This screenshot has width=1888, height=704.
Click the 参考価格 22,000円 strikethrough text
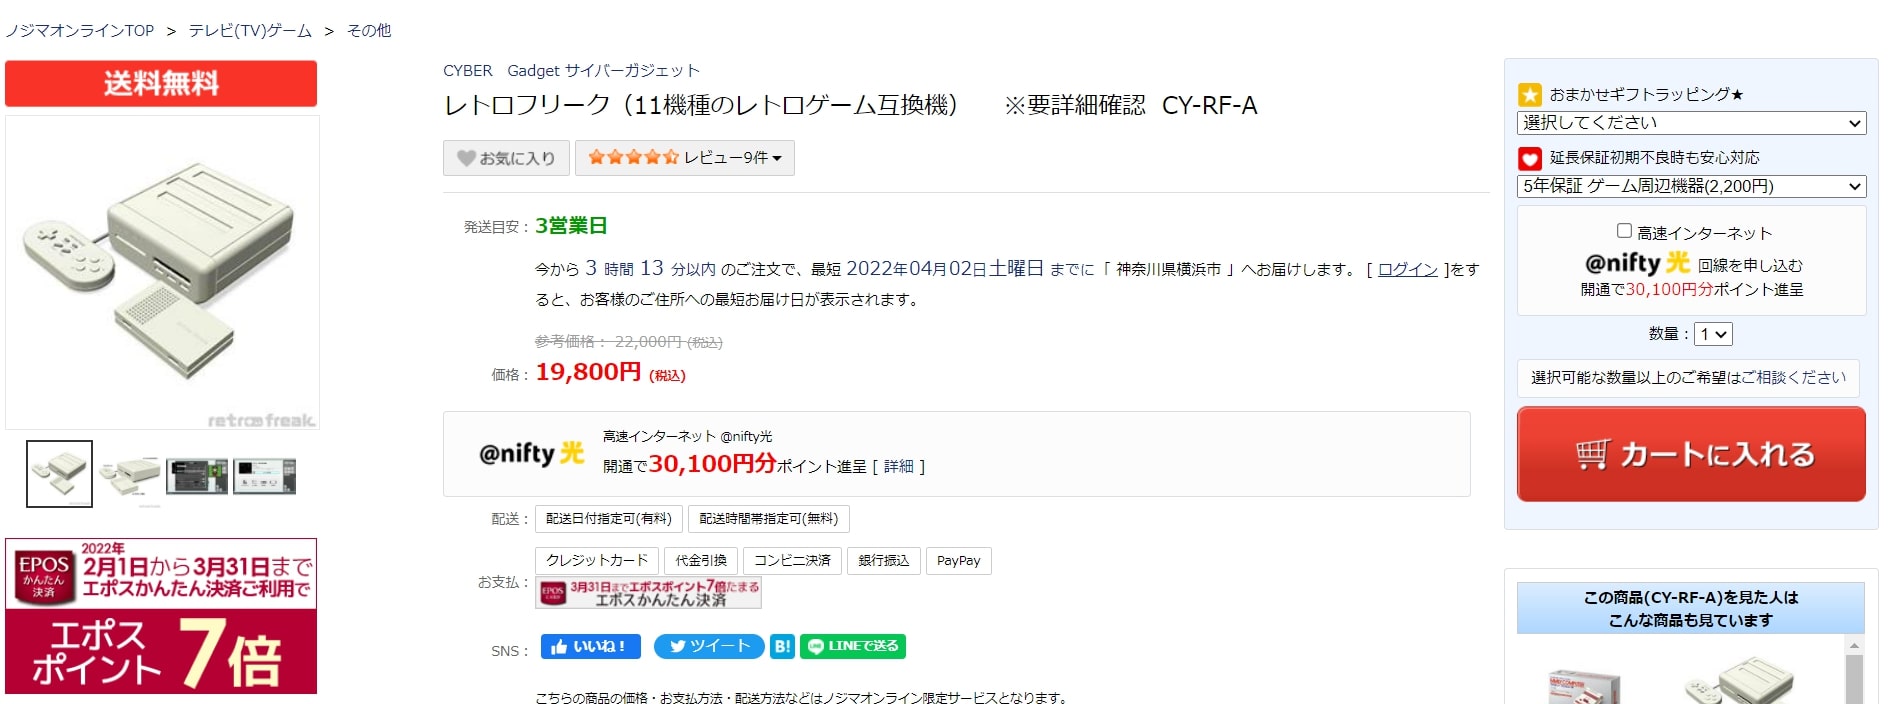[x=628, y=342]
